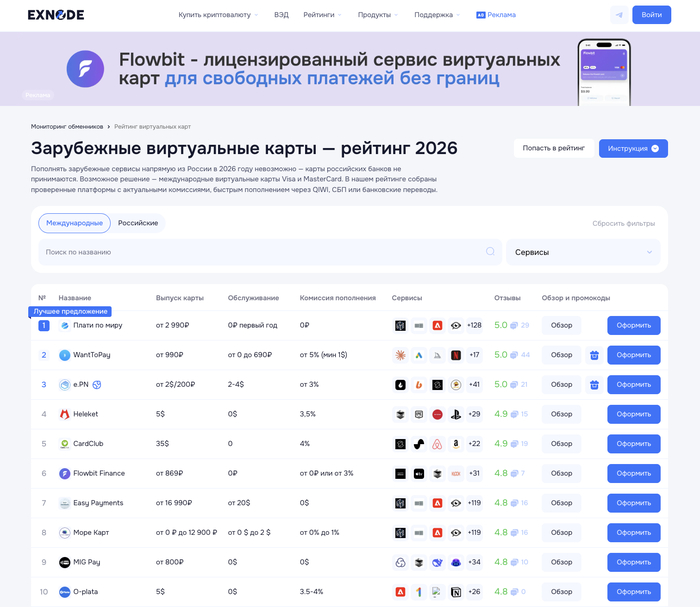Open Обзор for CardClub
The height and width of the screenshot is (607, 700).
point(561,444)
